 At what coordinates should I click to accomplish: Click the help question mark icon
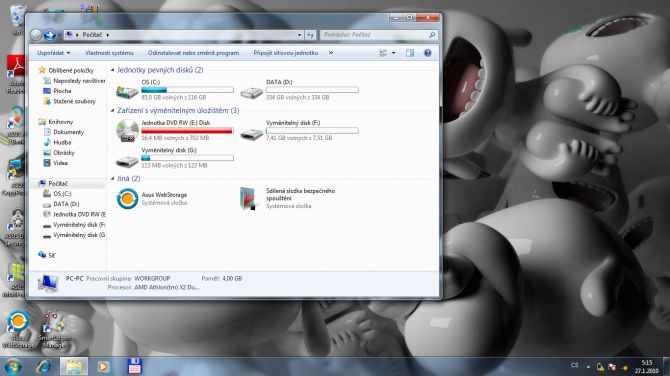click(x=427, y=53)
